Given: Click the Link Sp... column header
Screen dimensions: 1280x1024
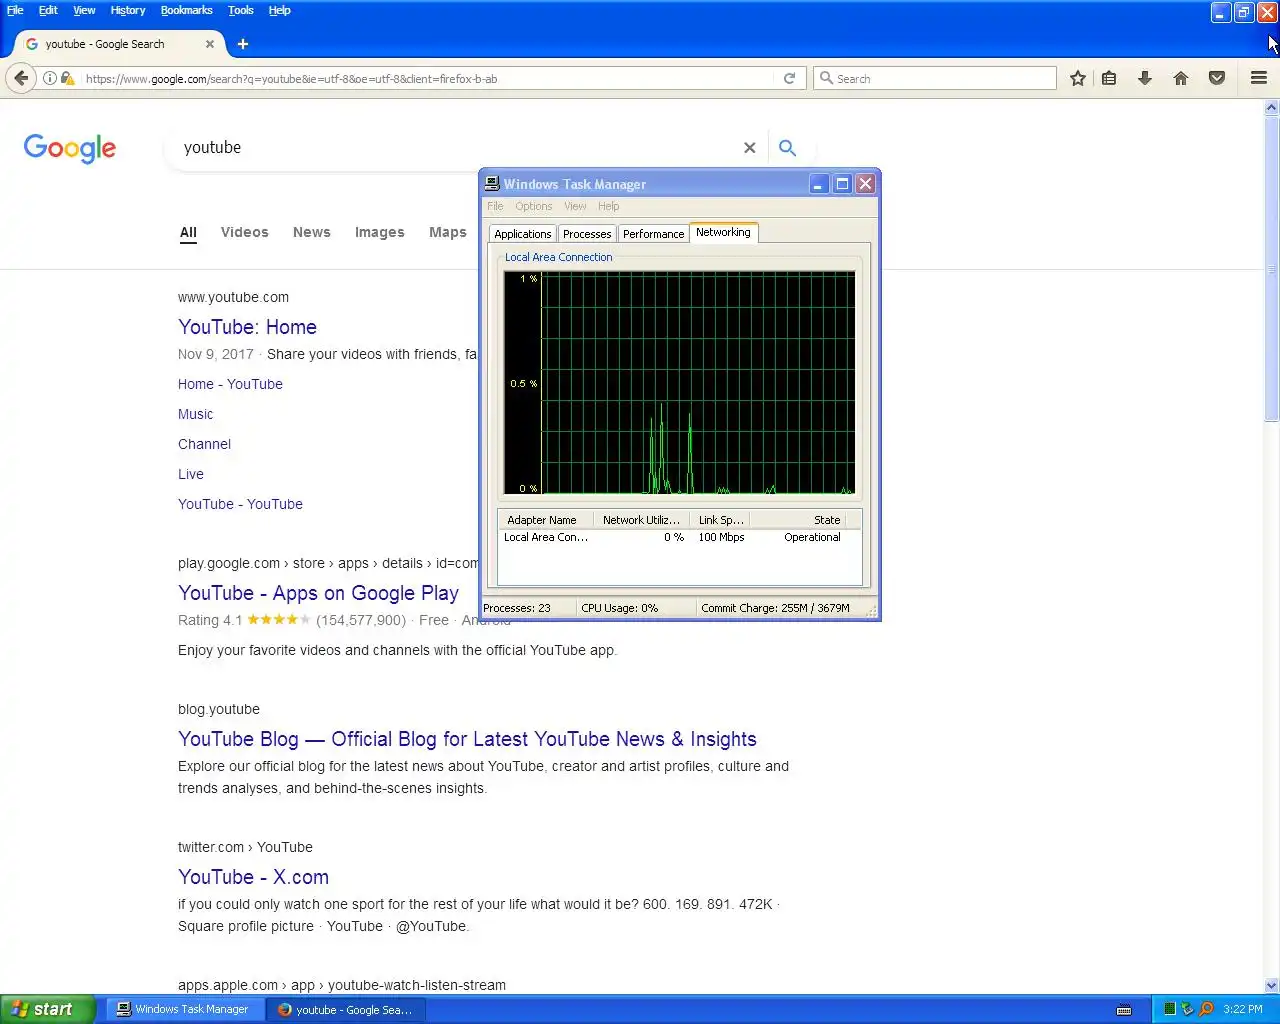Looking at the screenshot, I should [x=720, y=520].
